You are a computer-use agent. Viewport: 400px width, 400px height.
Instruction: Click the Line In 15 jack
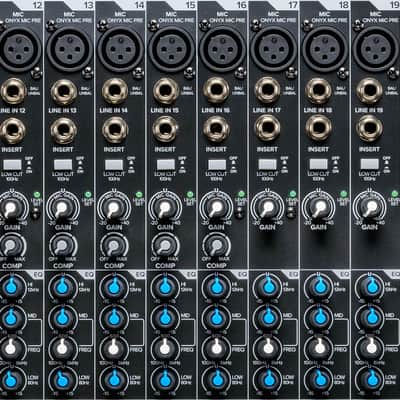coord(166,91)
